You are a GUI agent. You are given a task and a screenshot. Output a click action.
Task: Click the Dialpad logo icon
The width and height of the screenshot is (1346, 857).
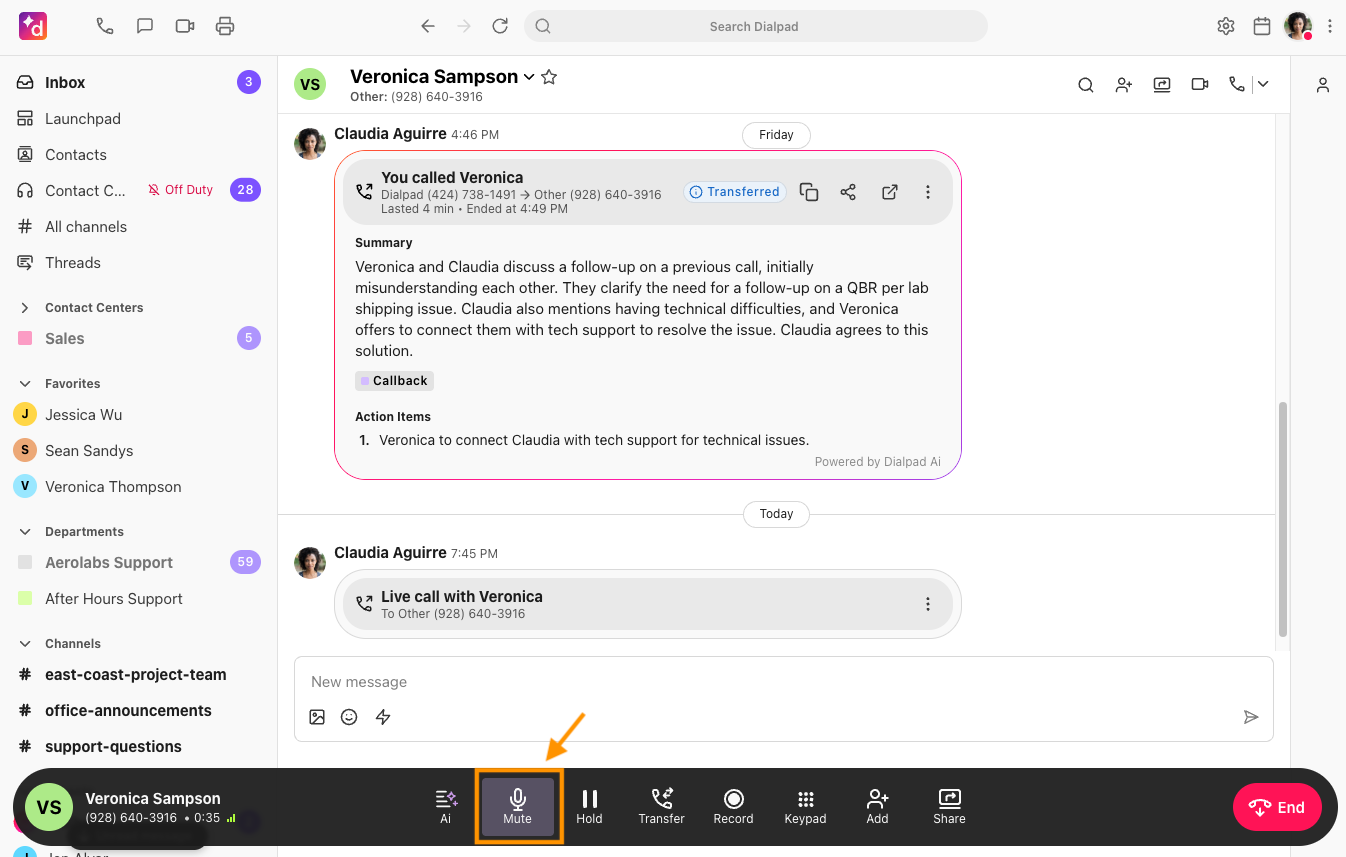point(34,26)
